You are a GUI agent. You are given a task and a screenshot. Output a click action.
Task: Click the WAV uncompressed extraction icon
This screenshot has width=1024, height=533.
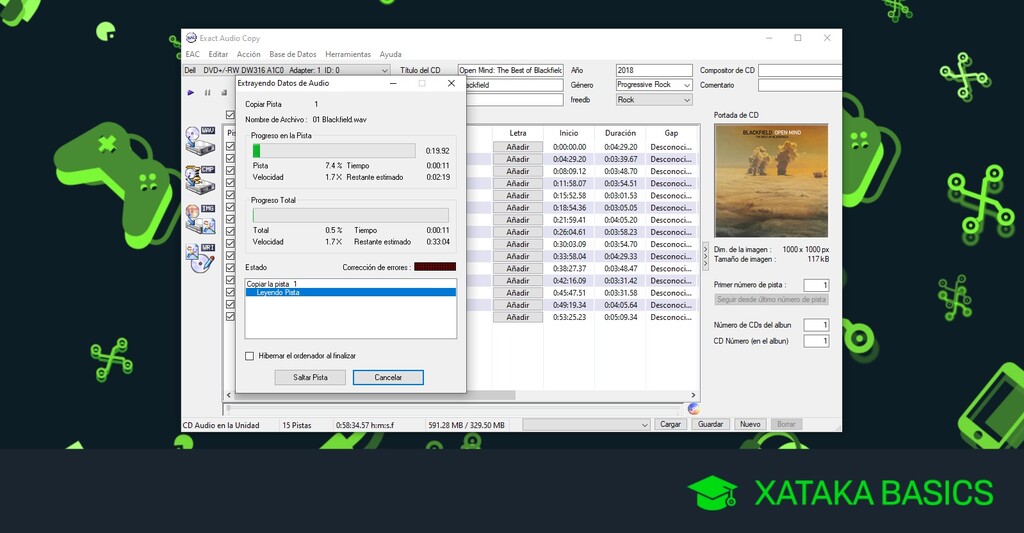[200, 141]
